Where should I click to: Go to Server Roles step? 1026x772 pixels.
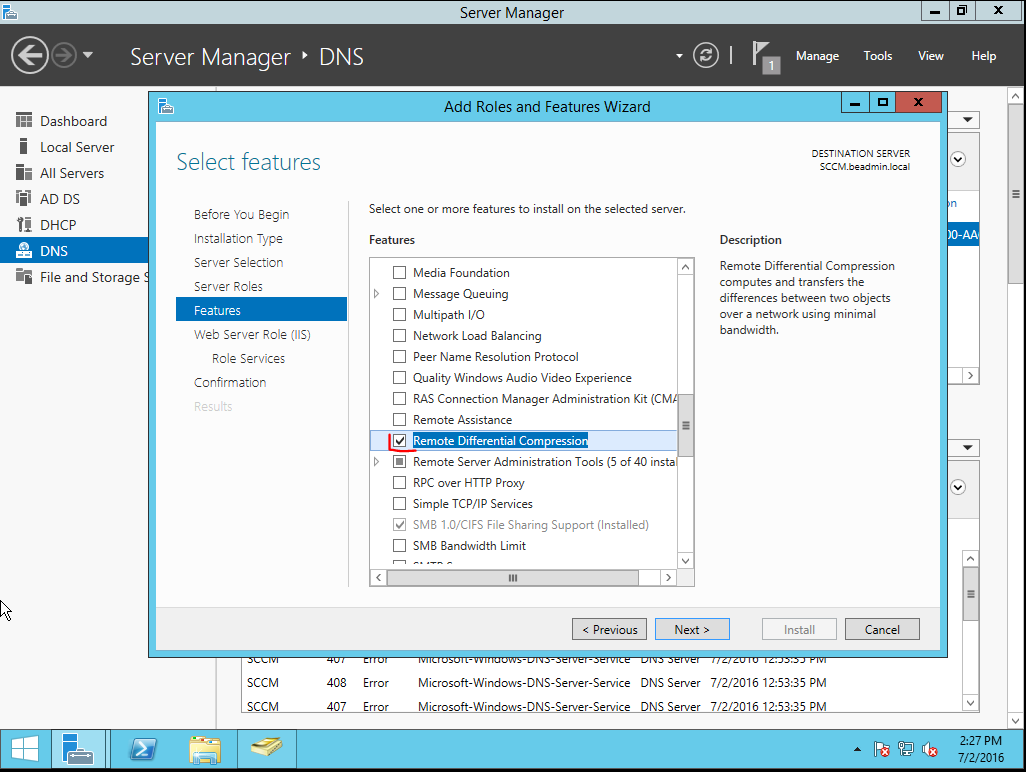(x=228, y=286)
